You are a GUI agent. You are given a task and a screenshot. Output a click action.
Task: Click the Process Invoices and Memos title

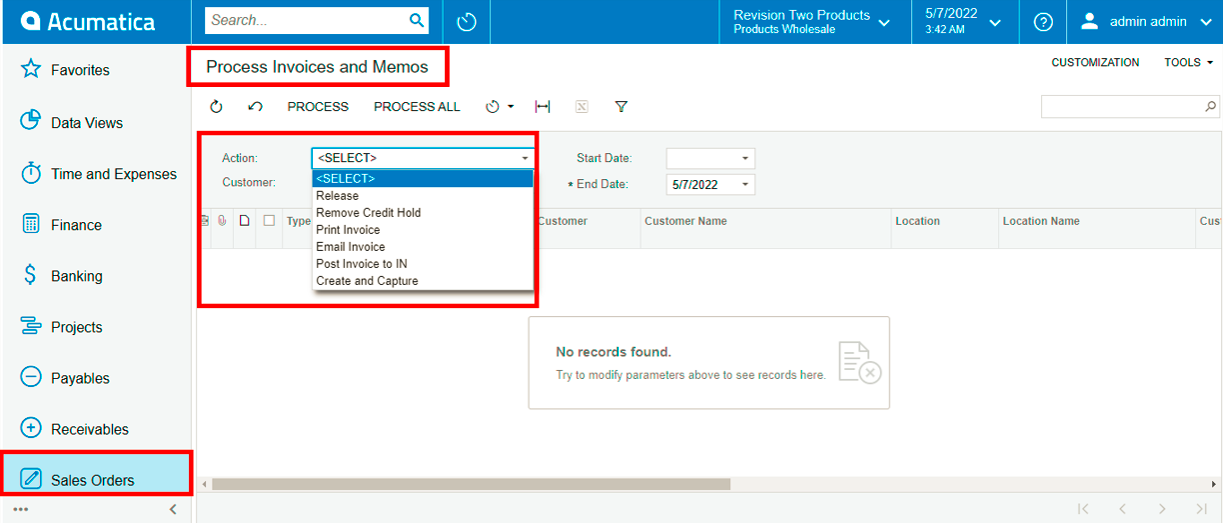[317, 67]
